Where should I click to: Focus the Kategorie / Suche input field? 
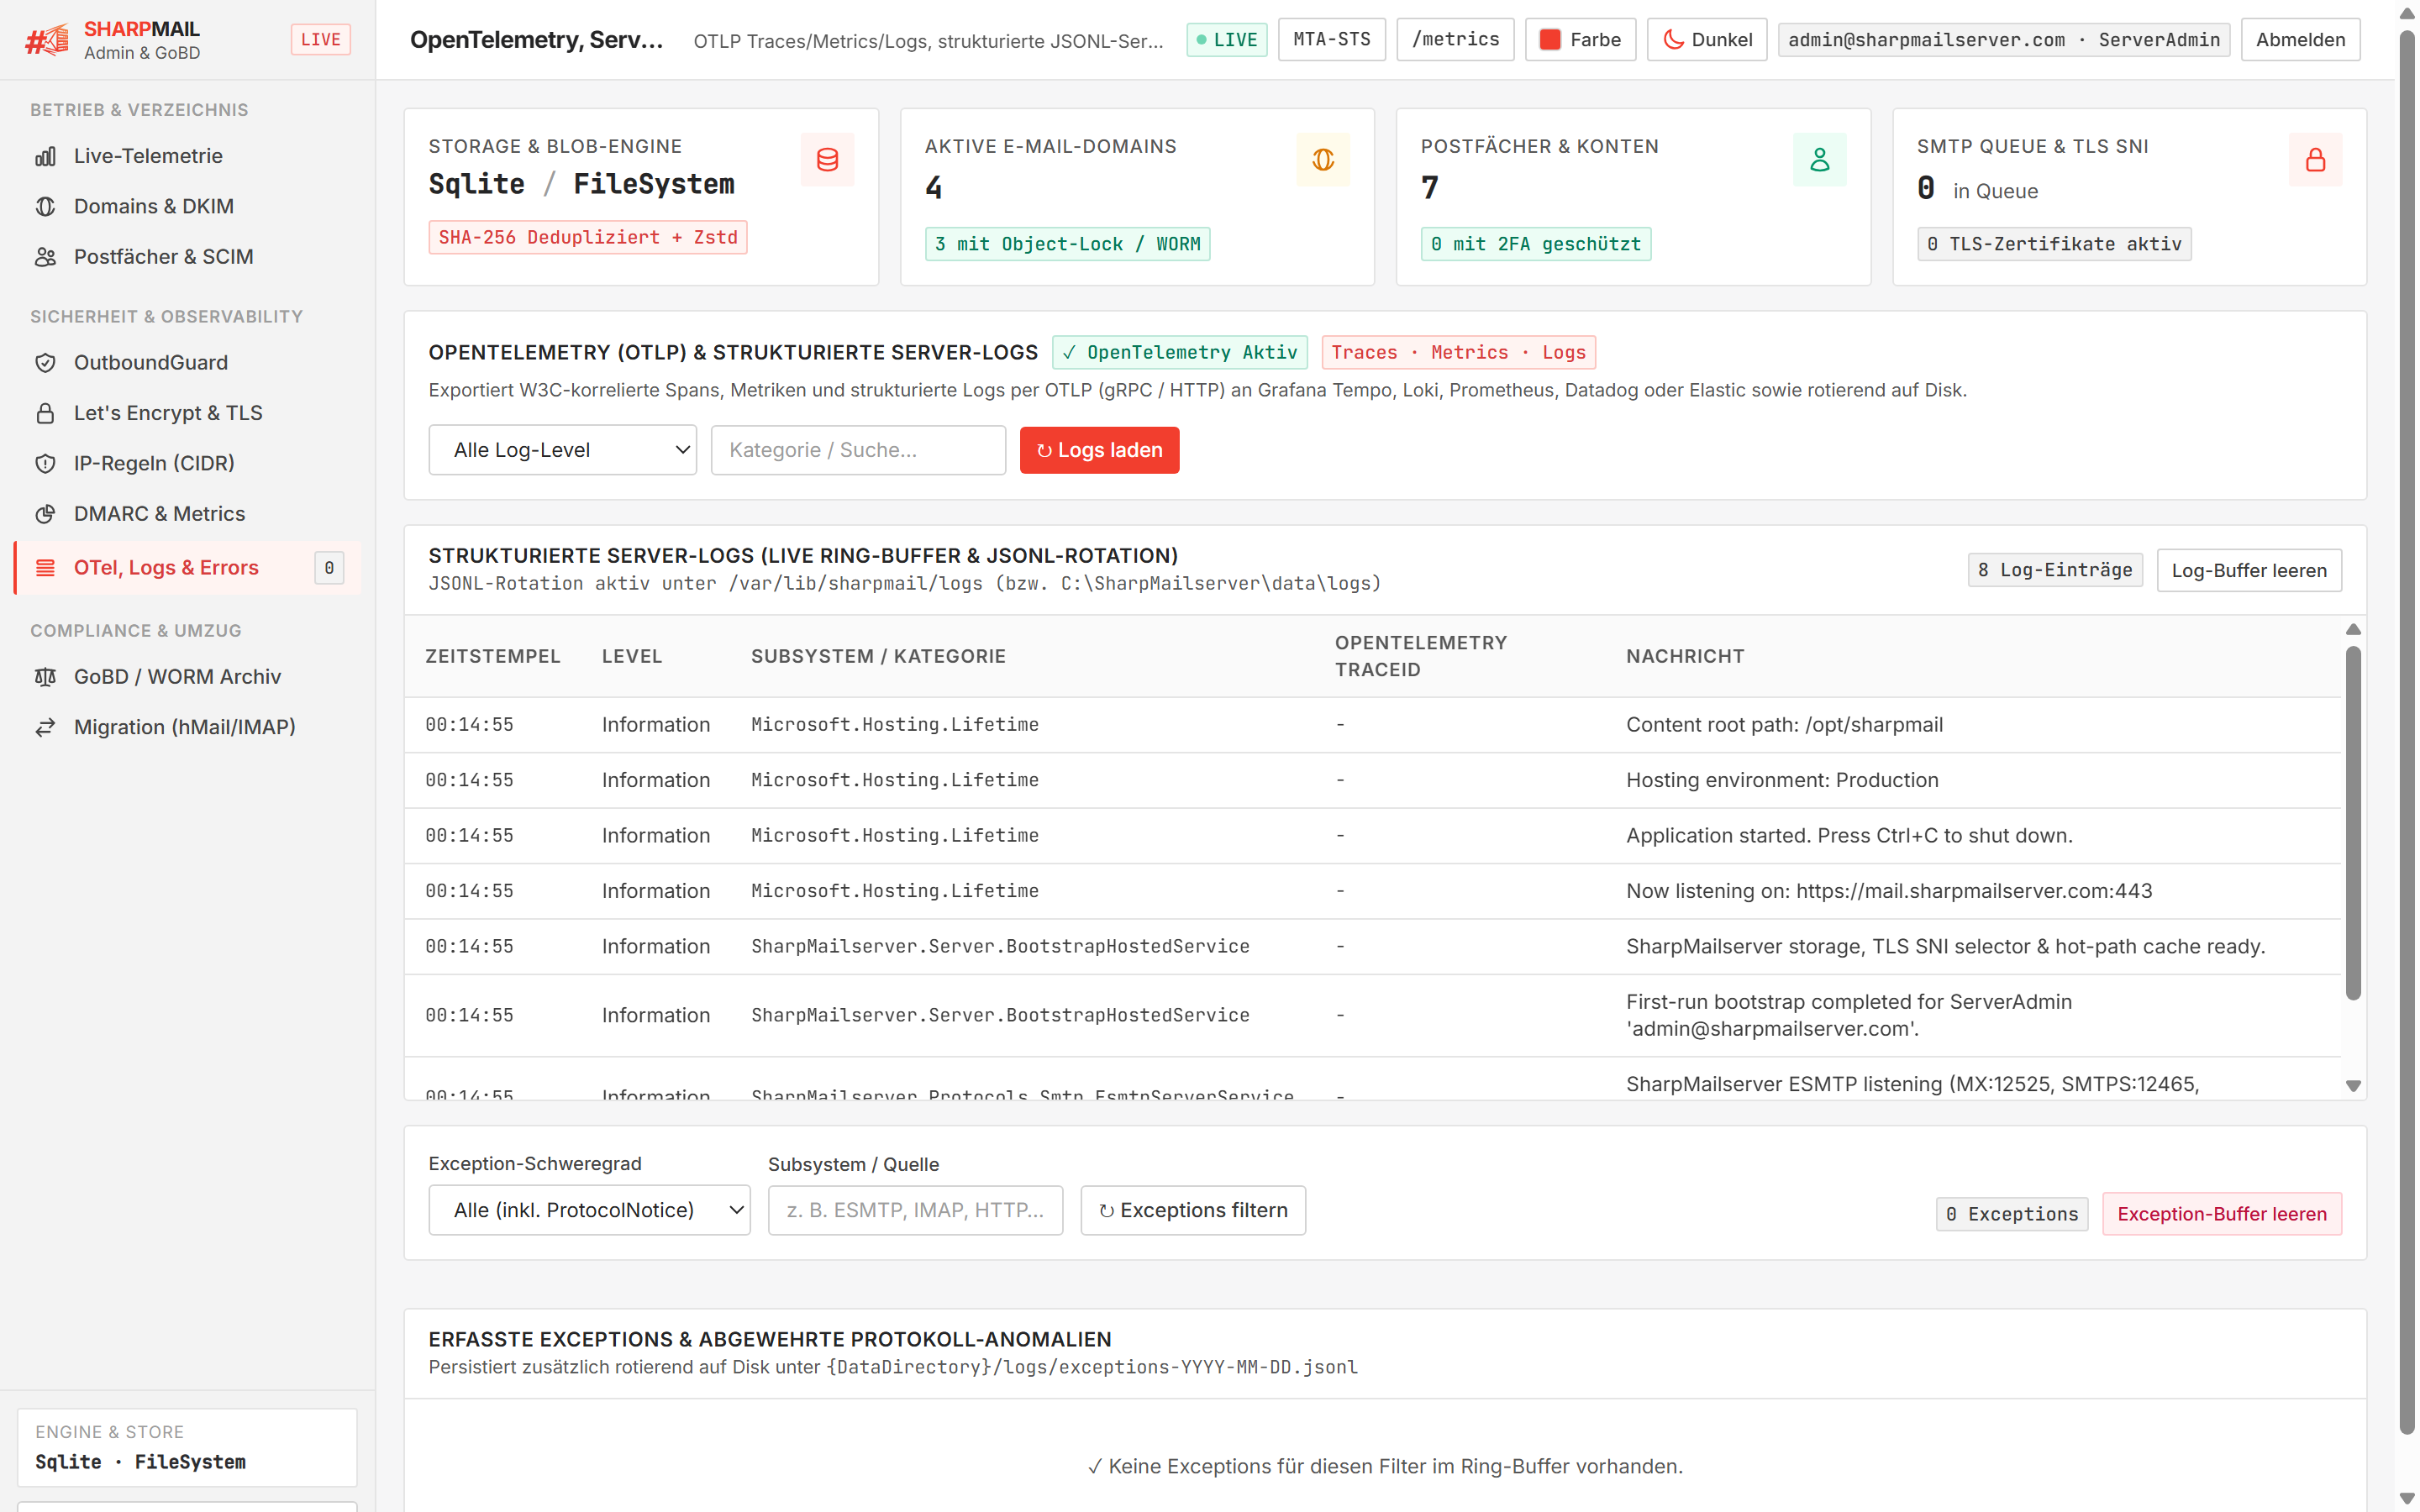858,450
